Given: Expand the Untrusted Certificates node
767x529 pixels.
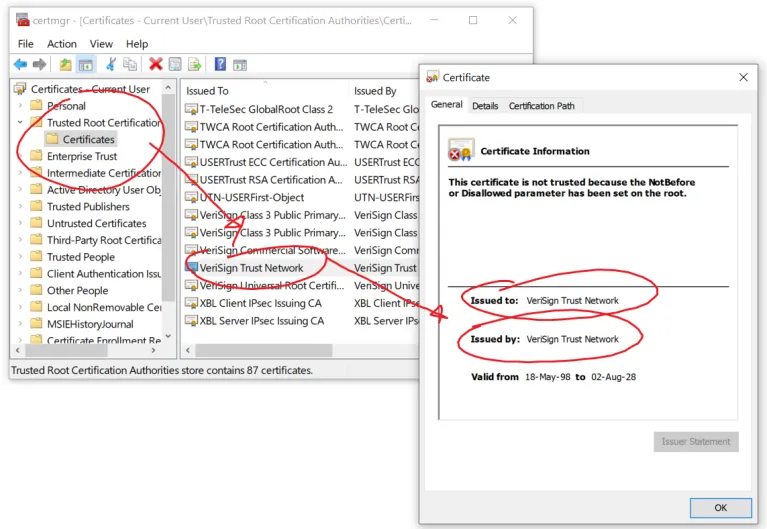Looking at the screenshot, I should tap(20, 223).
